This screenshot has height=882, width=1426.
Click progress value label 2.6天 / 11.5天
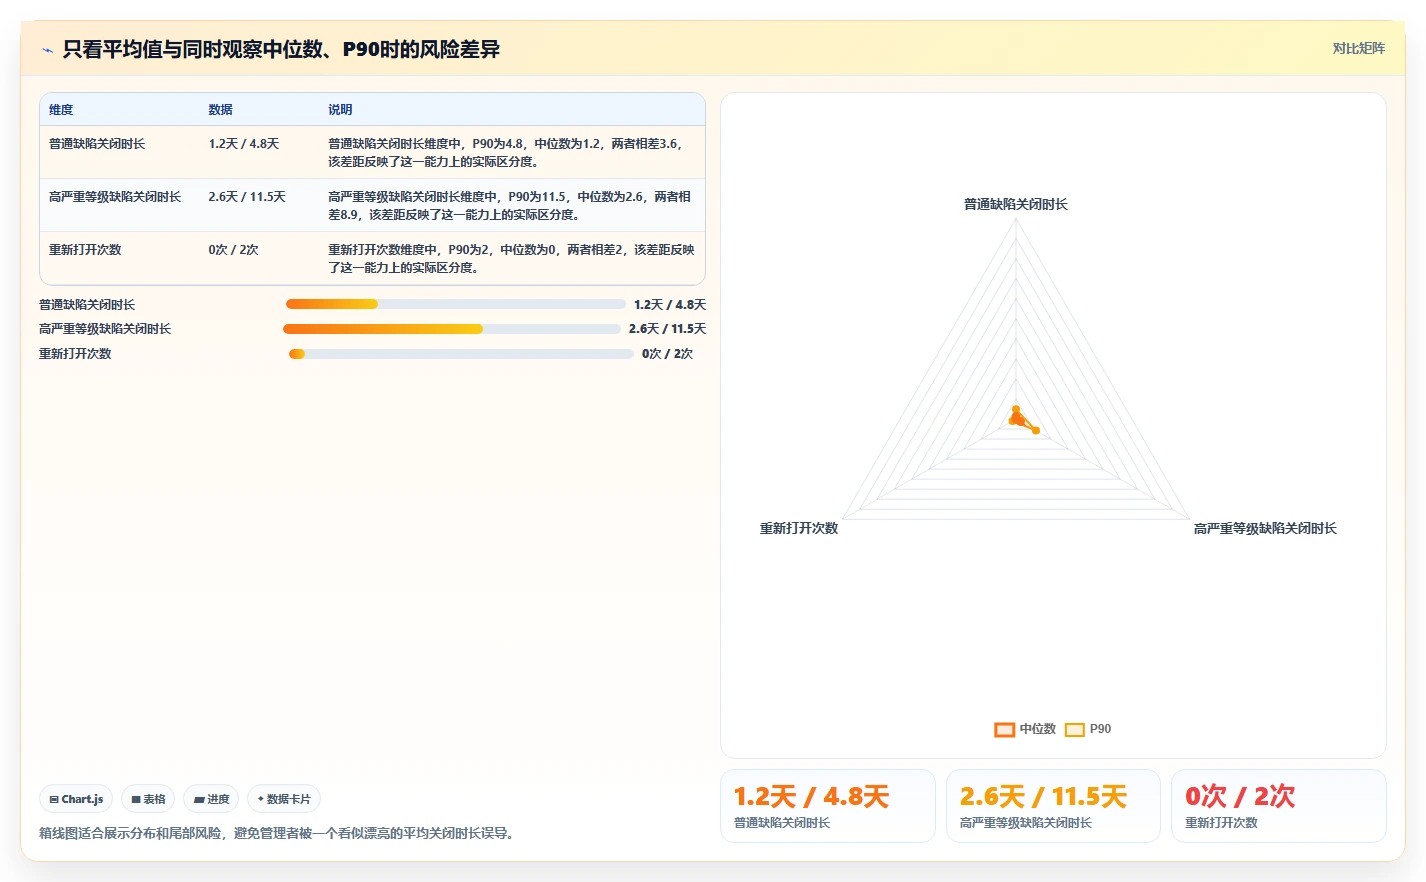(x=667, y=329)
